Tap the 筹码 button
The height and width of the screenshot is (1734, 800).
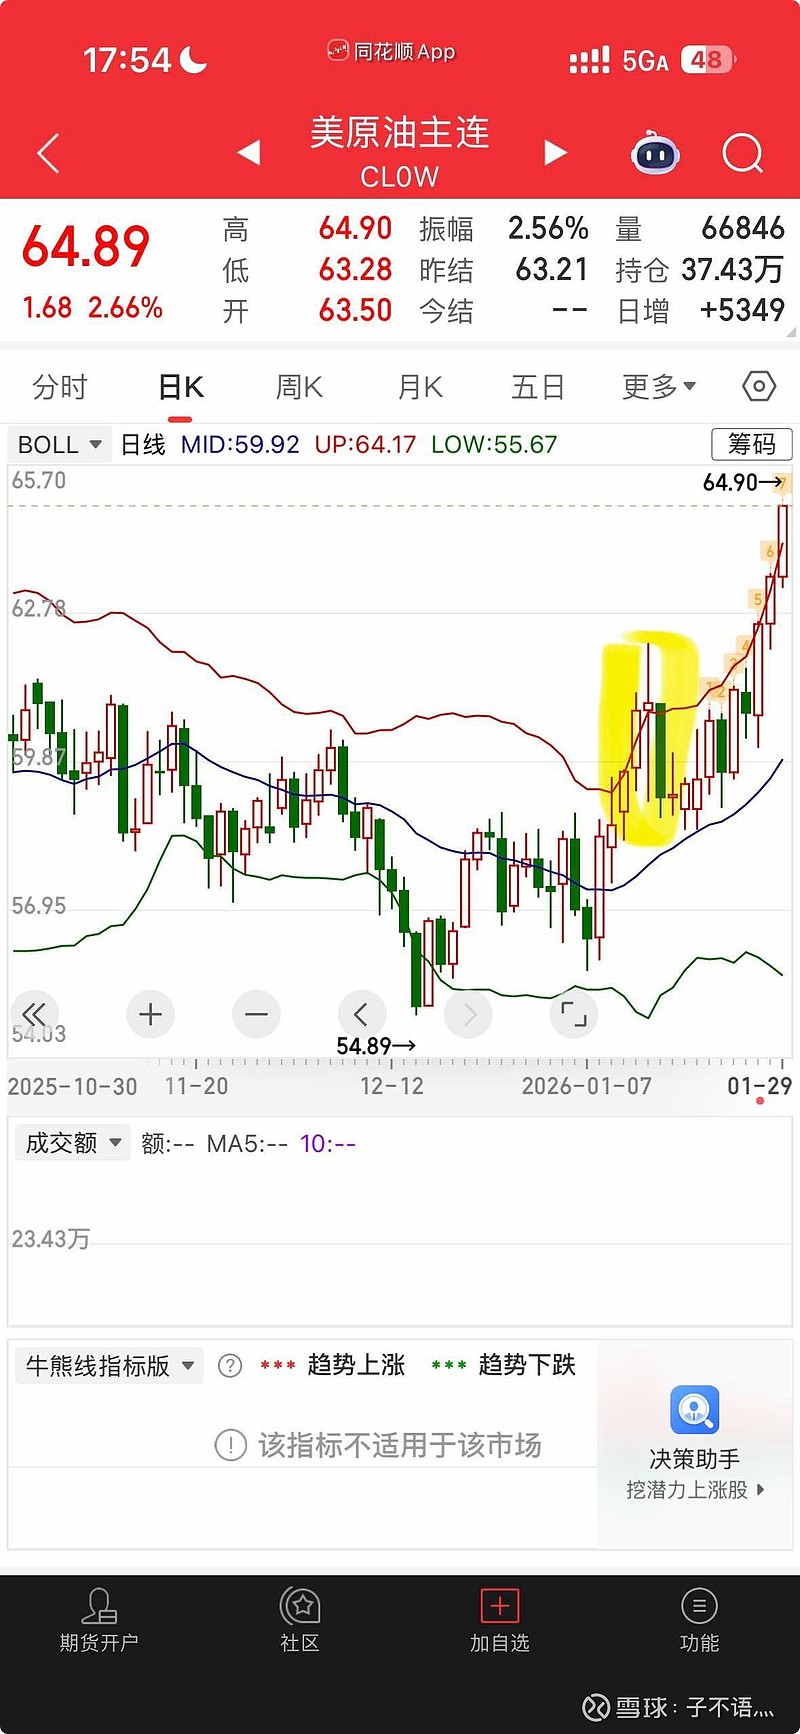click(752, 444)
